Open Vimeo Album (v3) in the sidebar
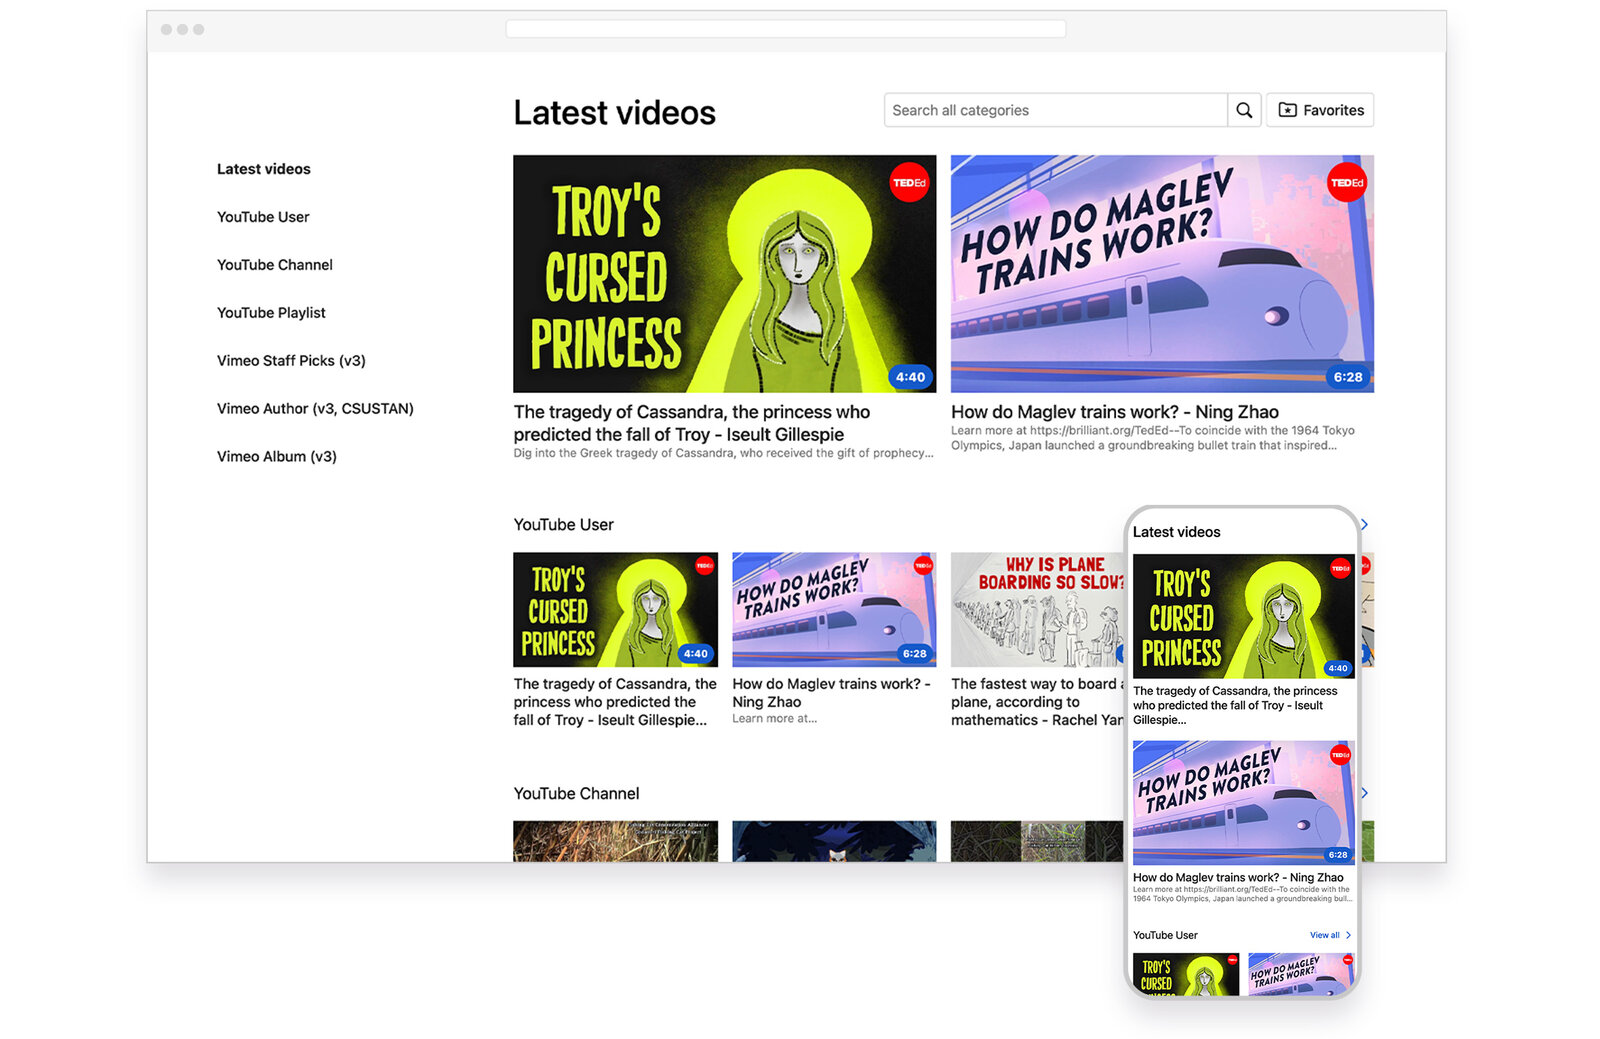 (x=277, y=457)
